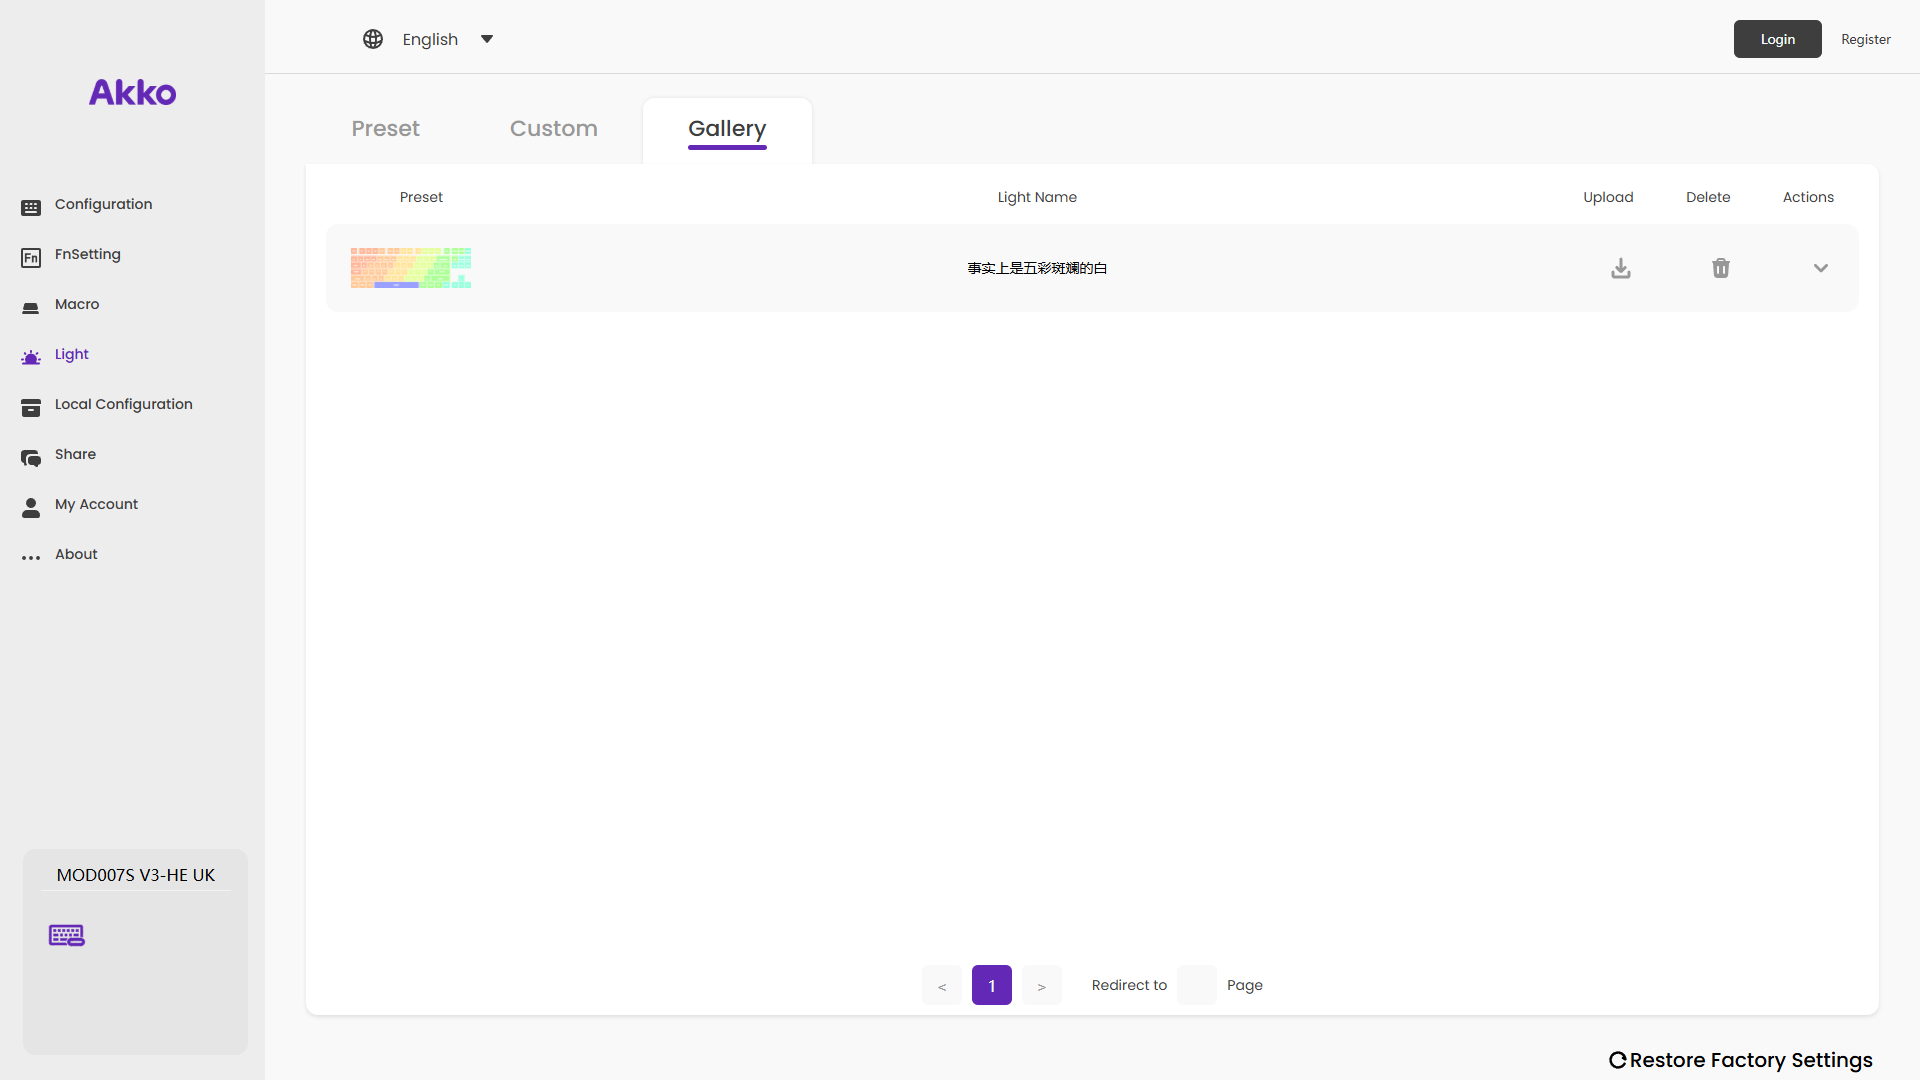The image size is (1920, 1080).
Task: Click the download icon in Upload column
Action: (1621, 268)
